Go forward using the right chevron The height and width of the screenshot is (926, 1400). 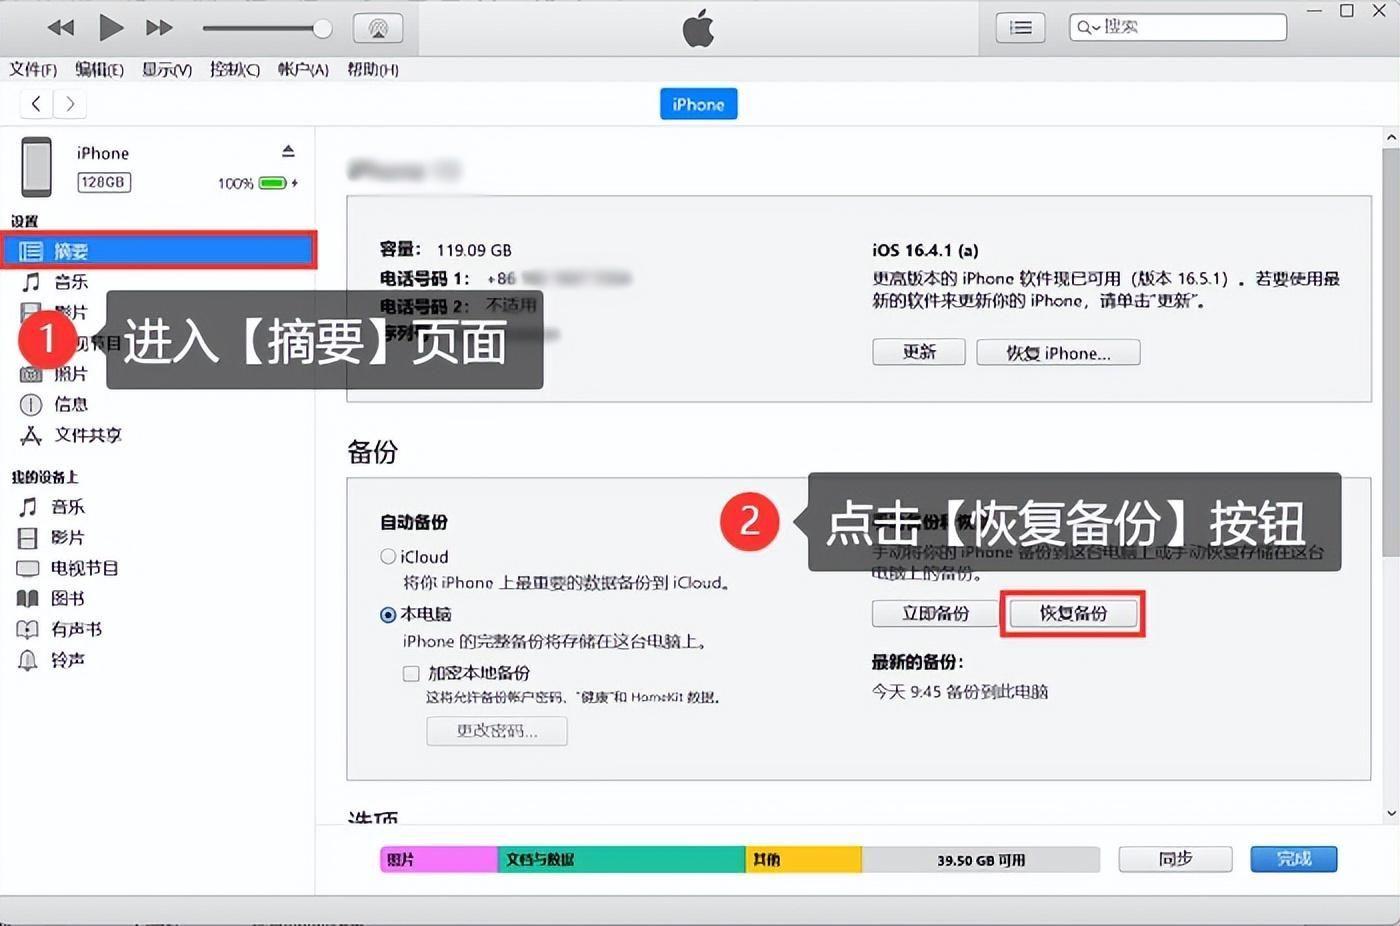pyautogui.click(x=69, y=103)
